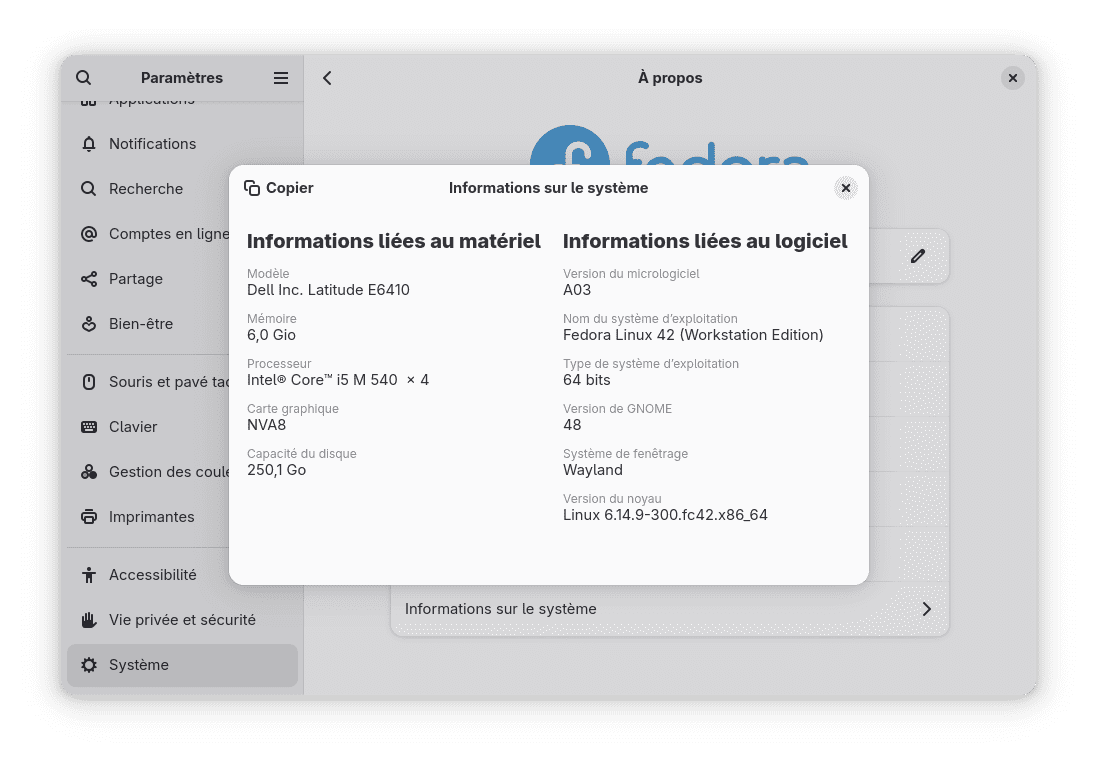Viewport: 1097px width, 762px height.
Task: Click the "Paramètres" sidebar title
Action: 182,78
